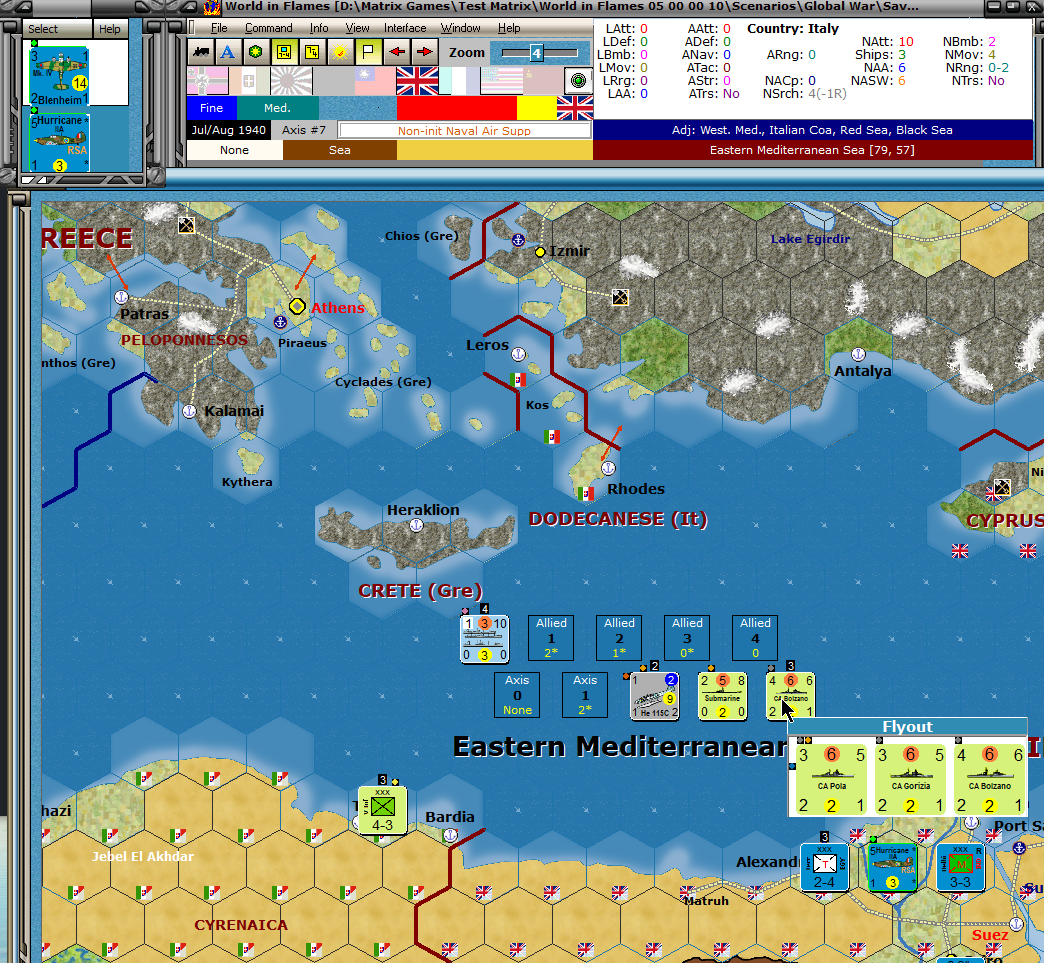Select the Allied 4 sea box section
Viewport: 1044px width, 963px height.
(755, 638)
